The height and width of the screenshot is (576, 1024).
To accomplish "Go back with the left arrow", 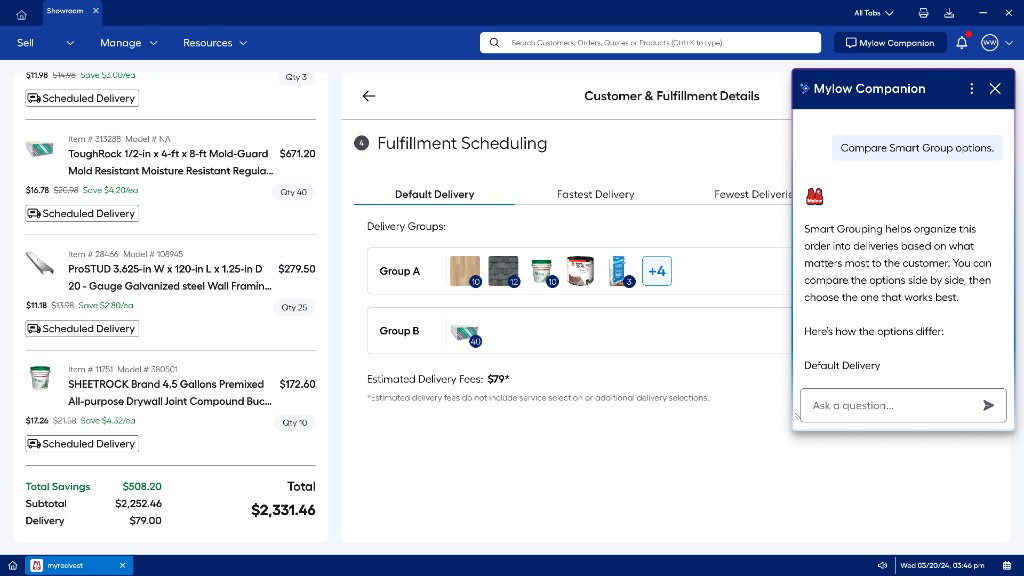I will [x=369, y=96].
